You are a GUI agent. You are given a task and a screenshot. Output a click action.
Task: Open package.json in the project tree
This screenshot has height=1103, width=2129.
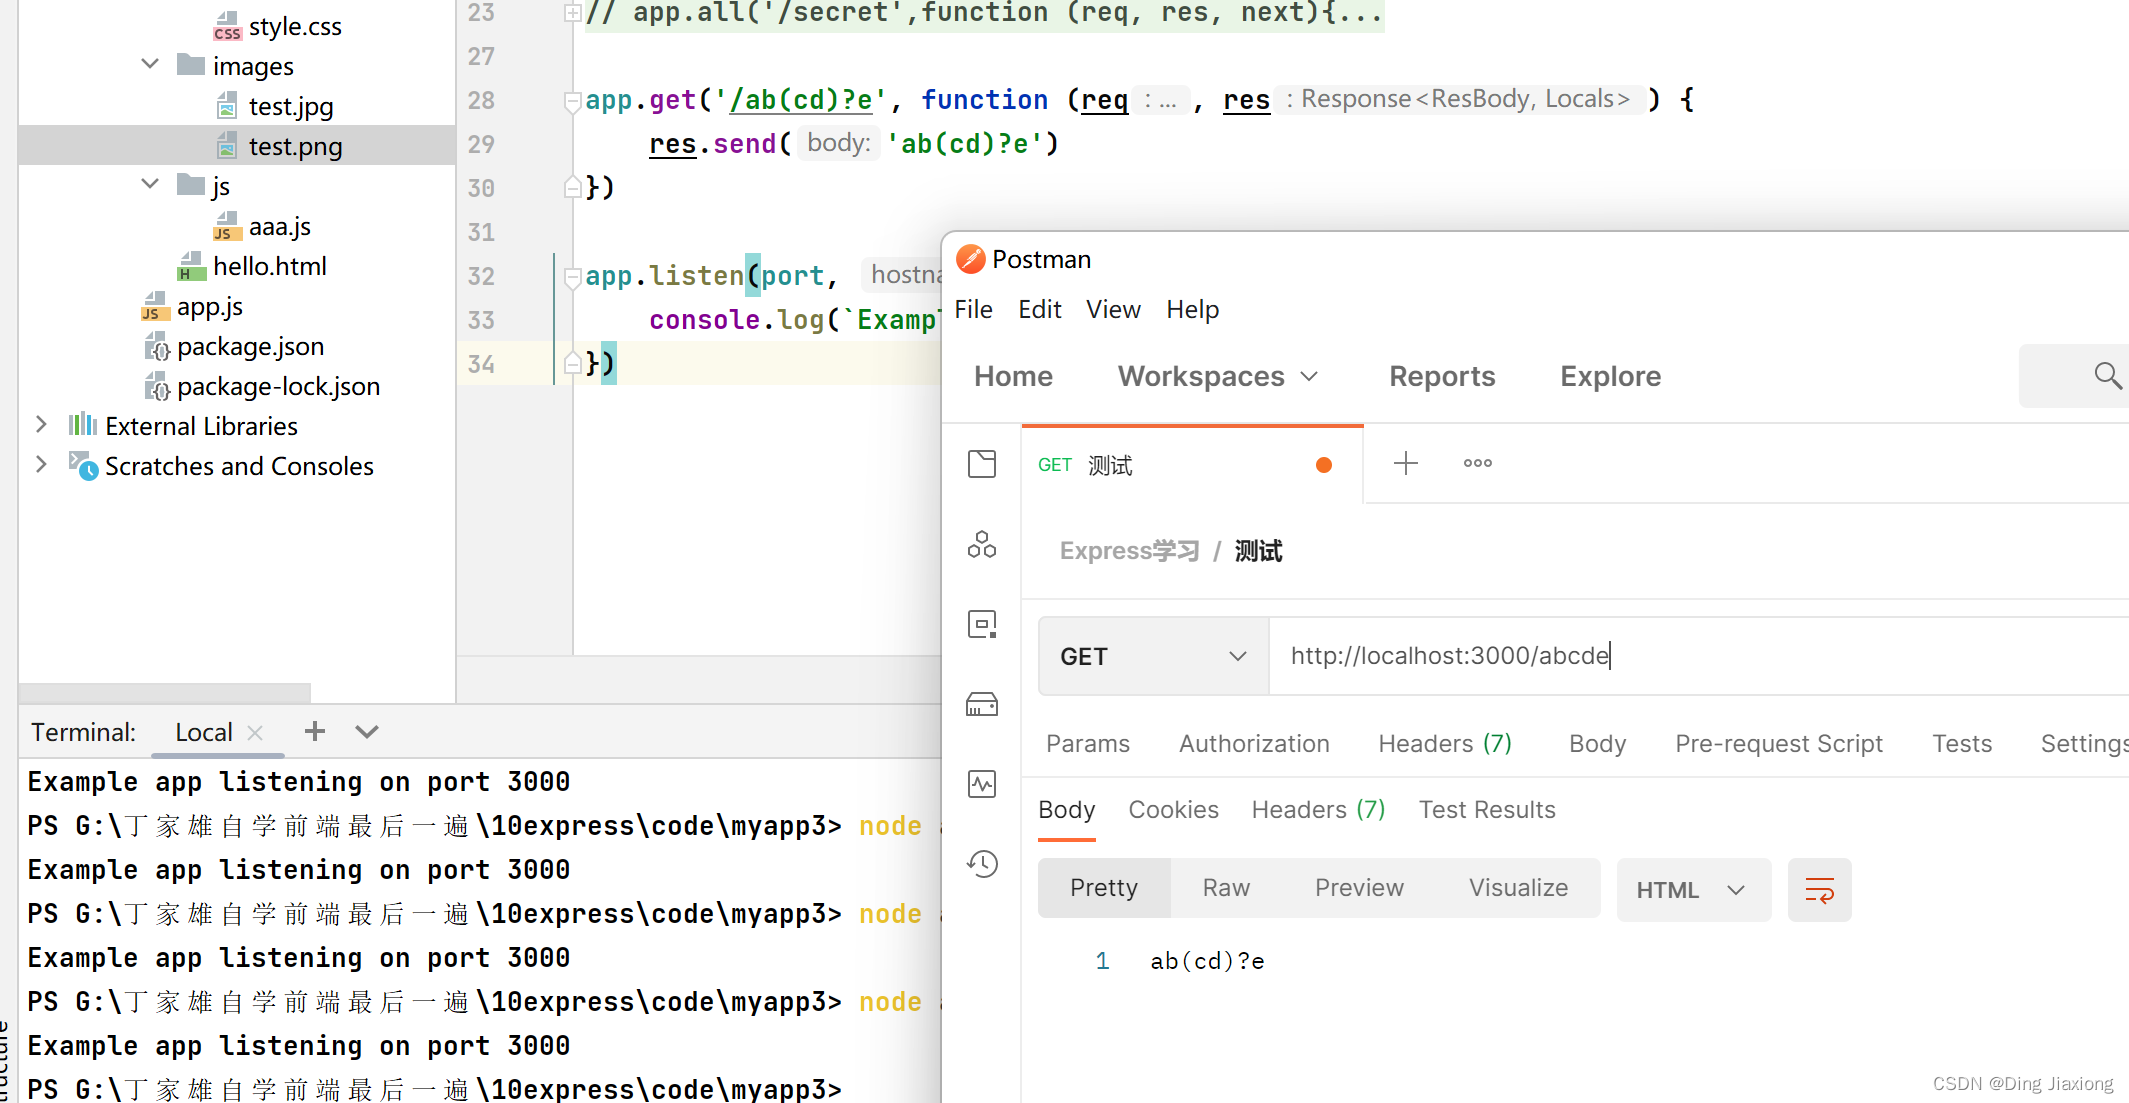[x=250, y=347]
